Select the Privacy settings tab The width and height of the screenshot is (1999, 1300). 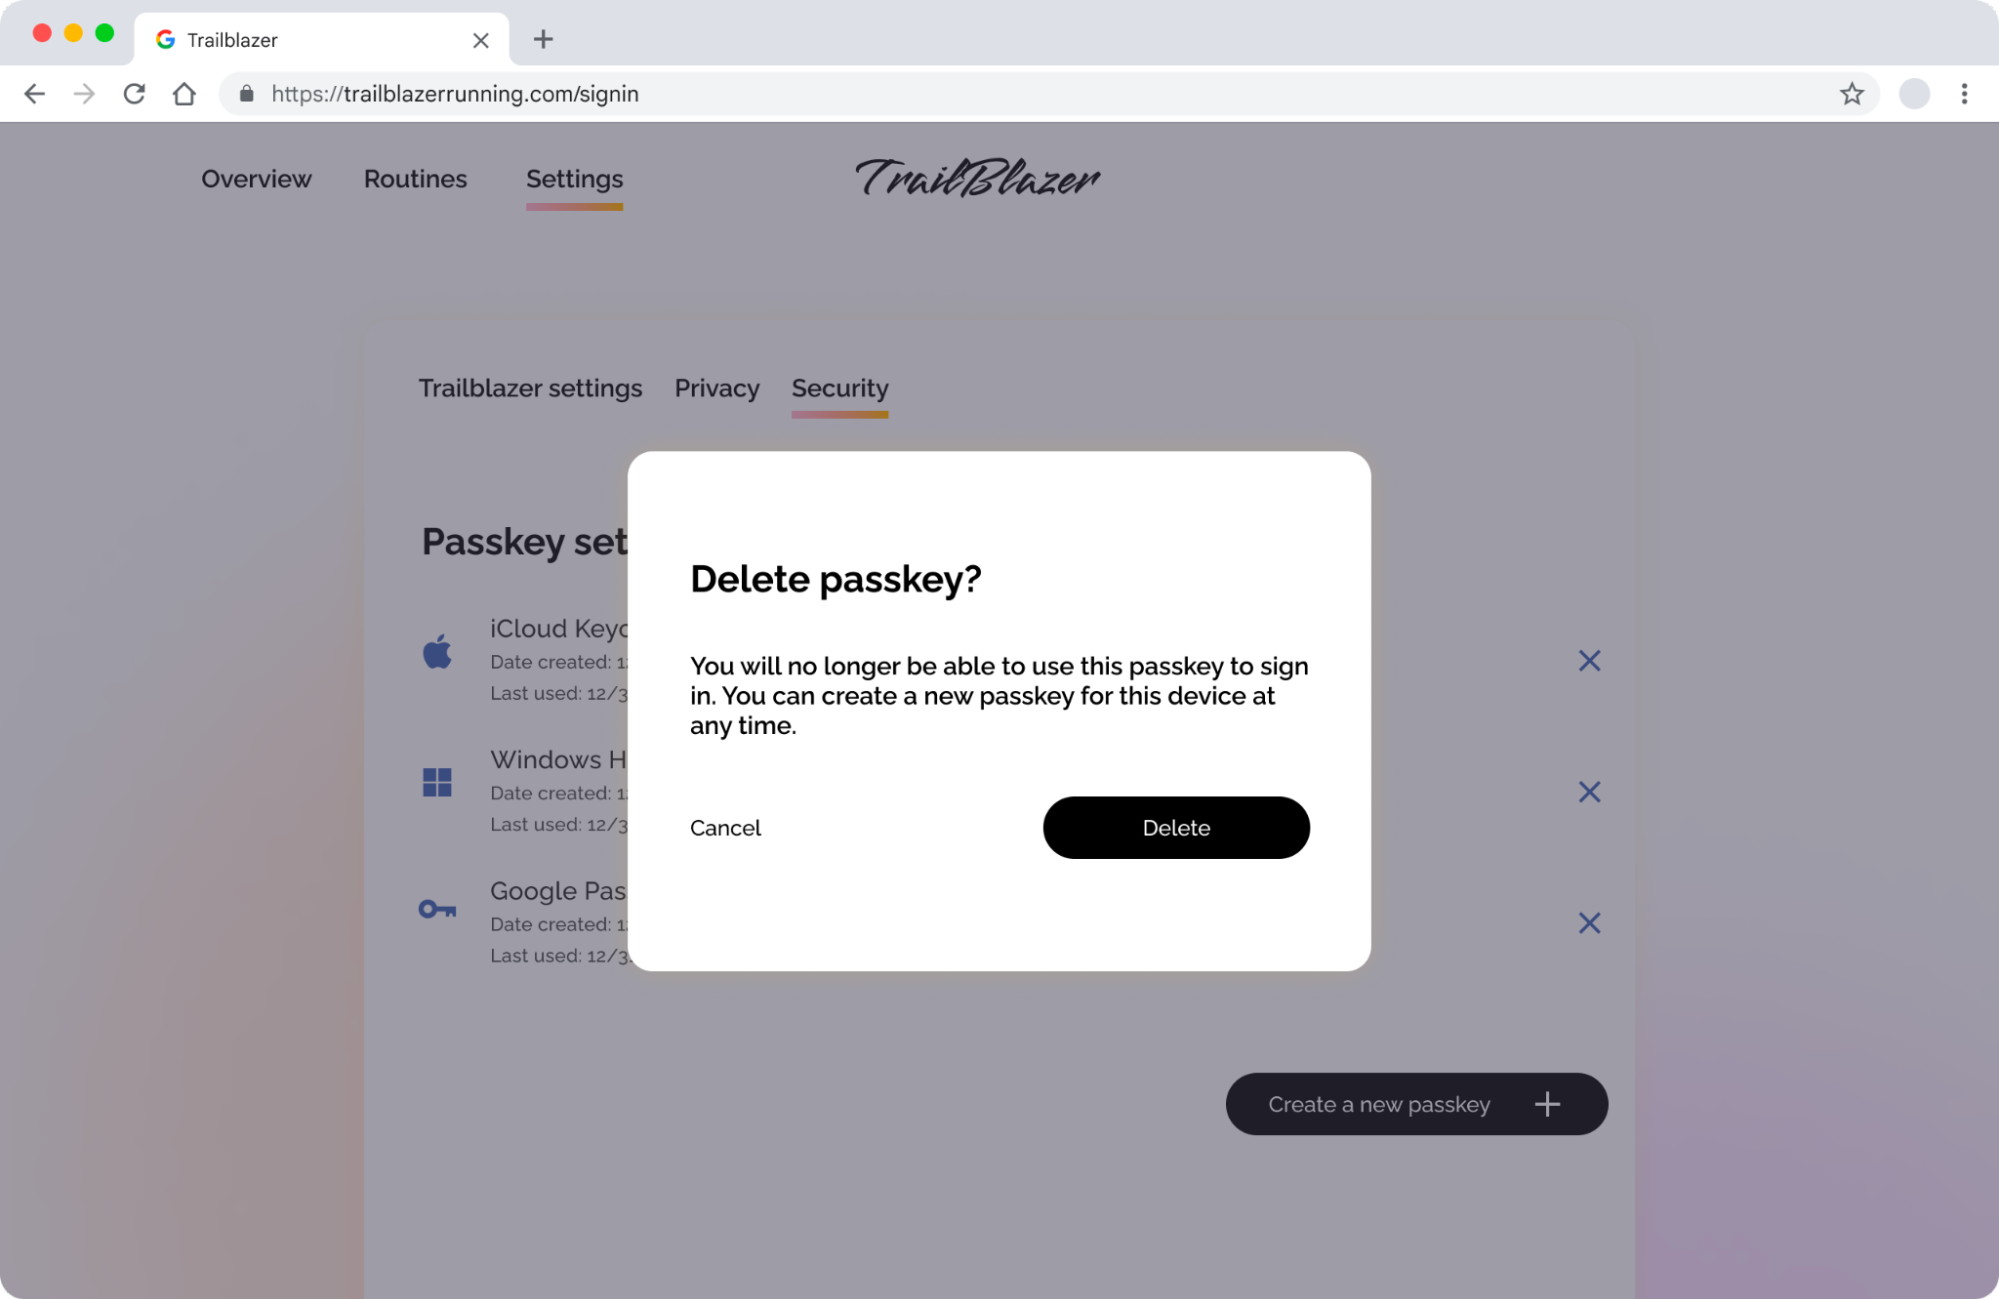(x=717, y=388)
